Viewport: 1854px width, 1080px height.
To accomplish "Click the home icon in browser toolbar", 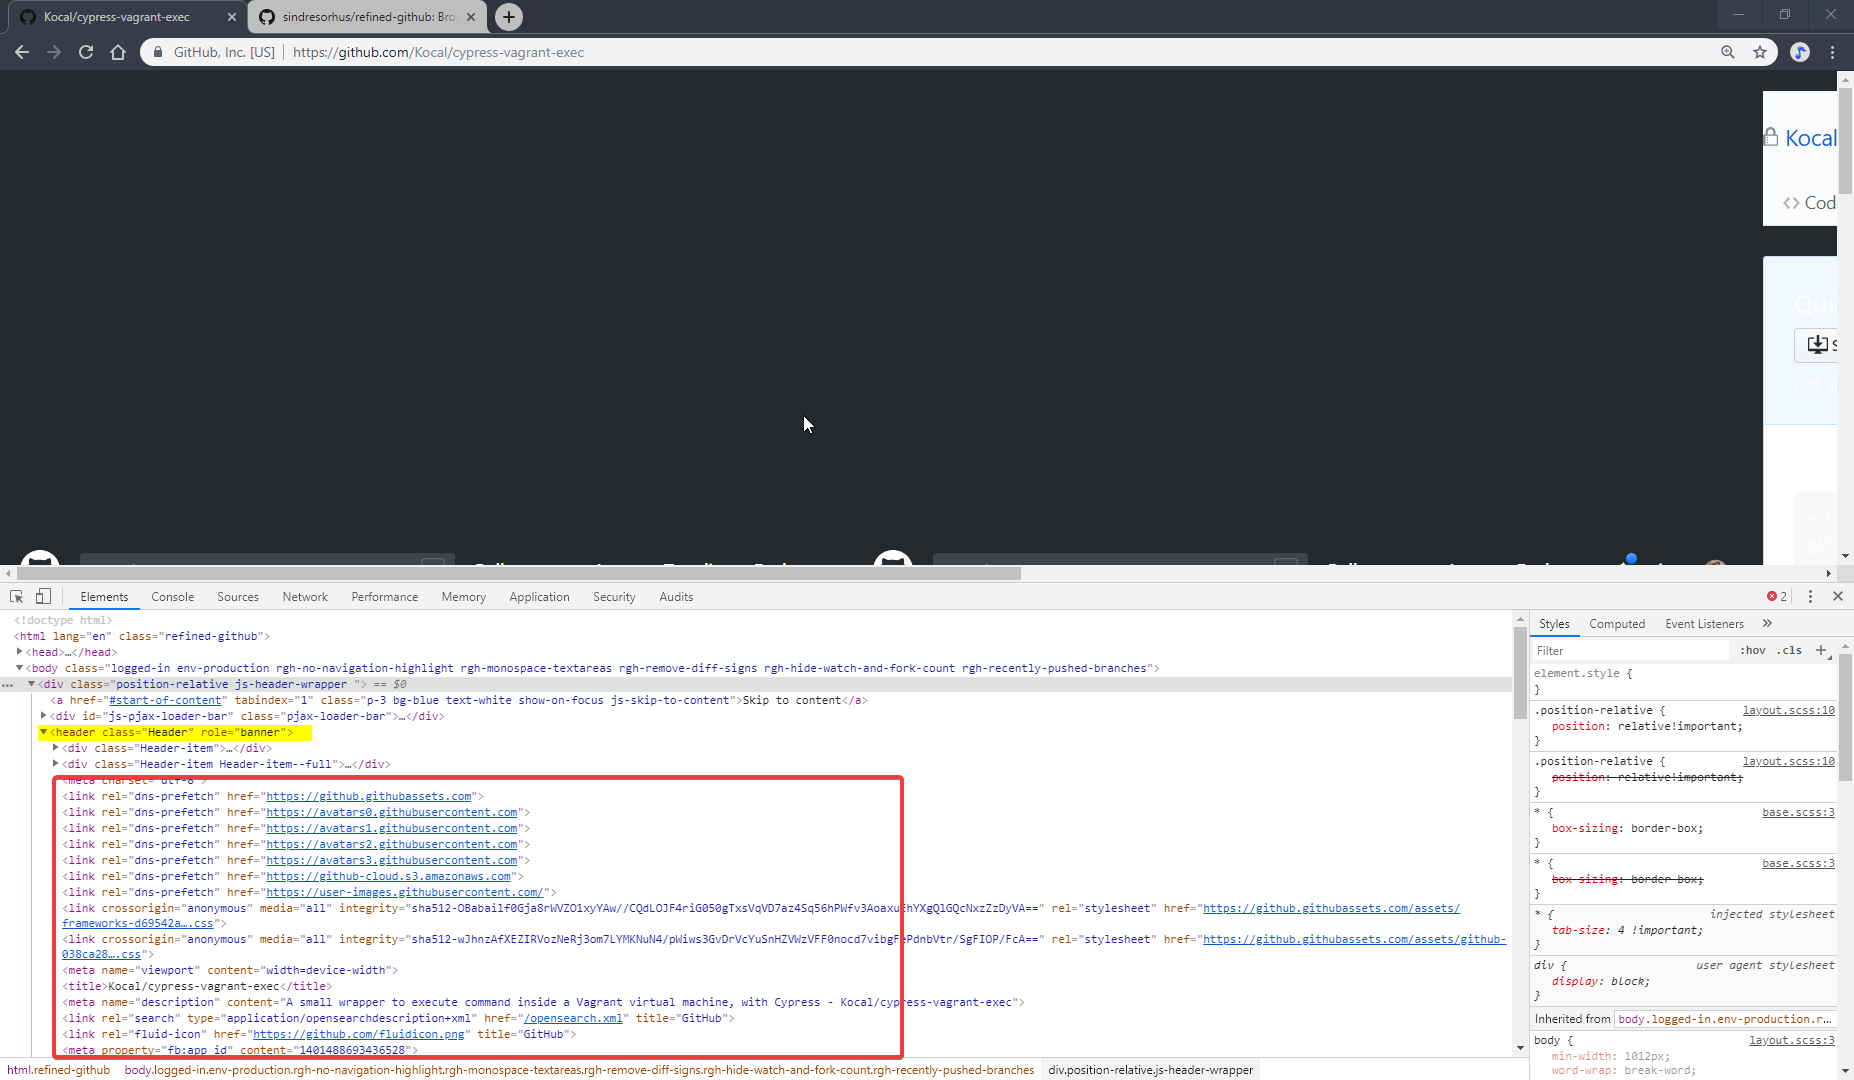I will point(118,52).
